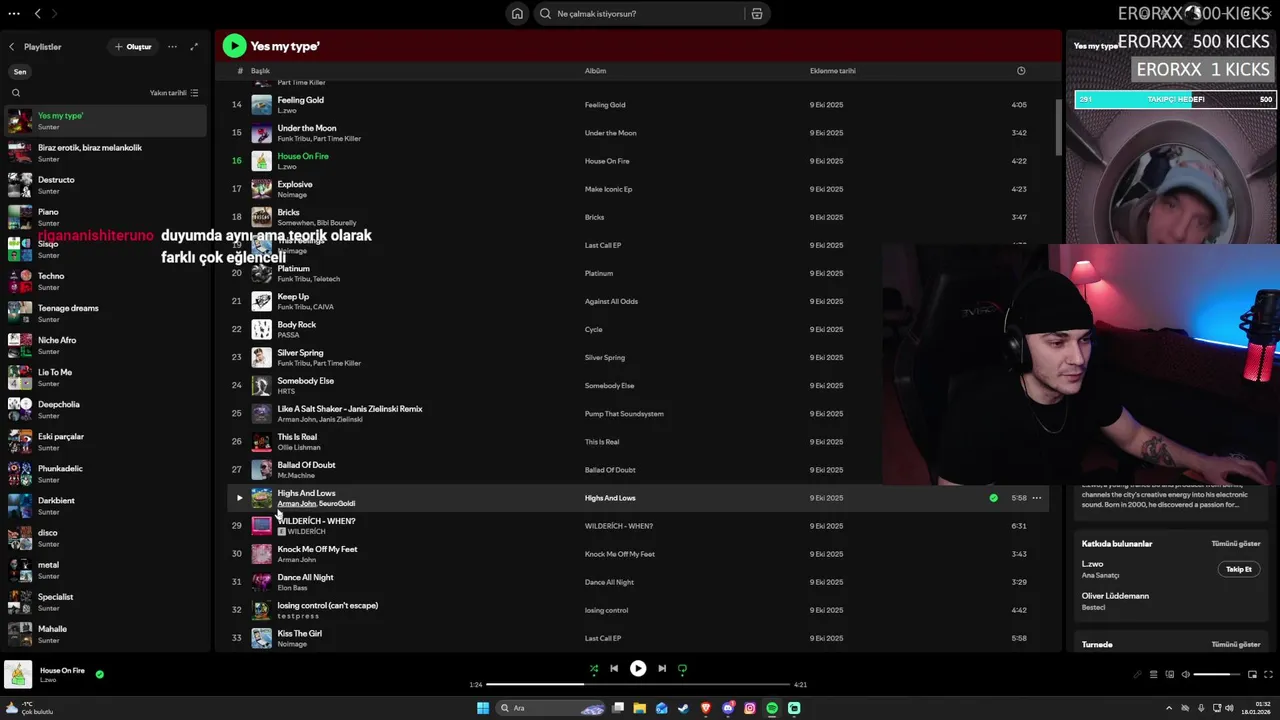Toggle the Sen filter chip
This screenshot has height=720, width=1280.
[20, 72]
